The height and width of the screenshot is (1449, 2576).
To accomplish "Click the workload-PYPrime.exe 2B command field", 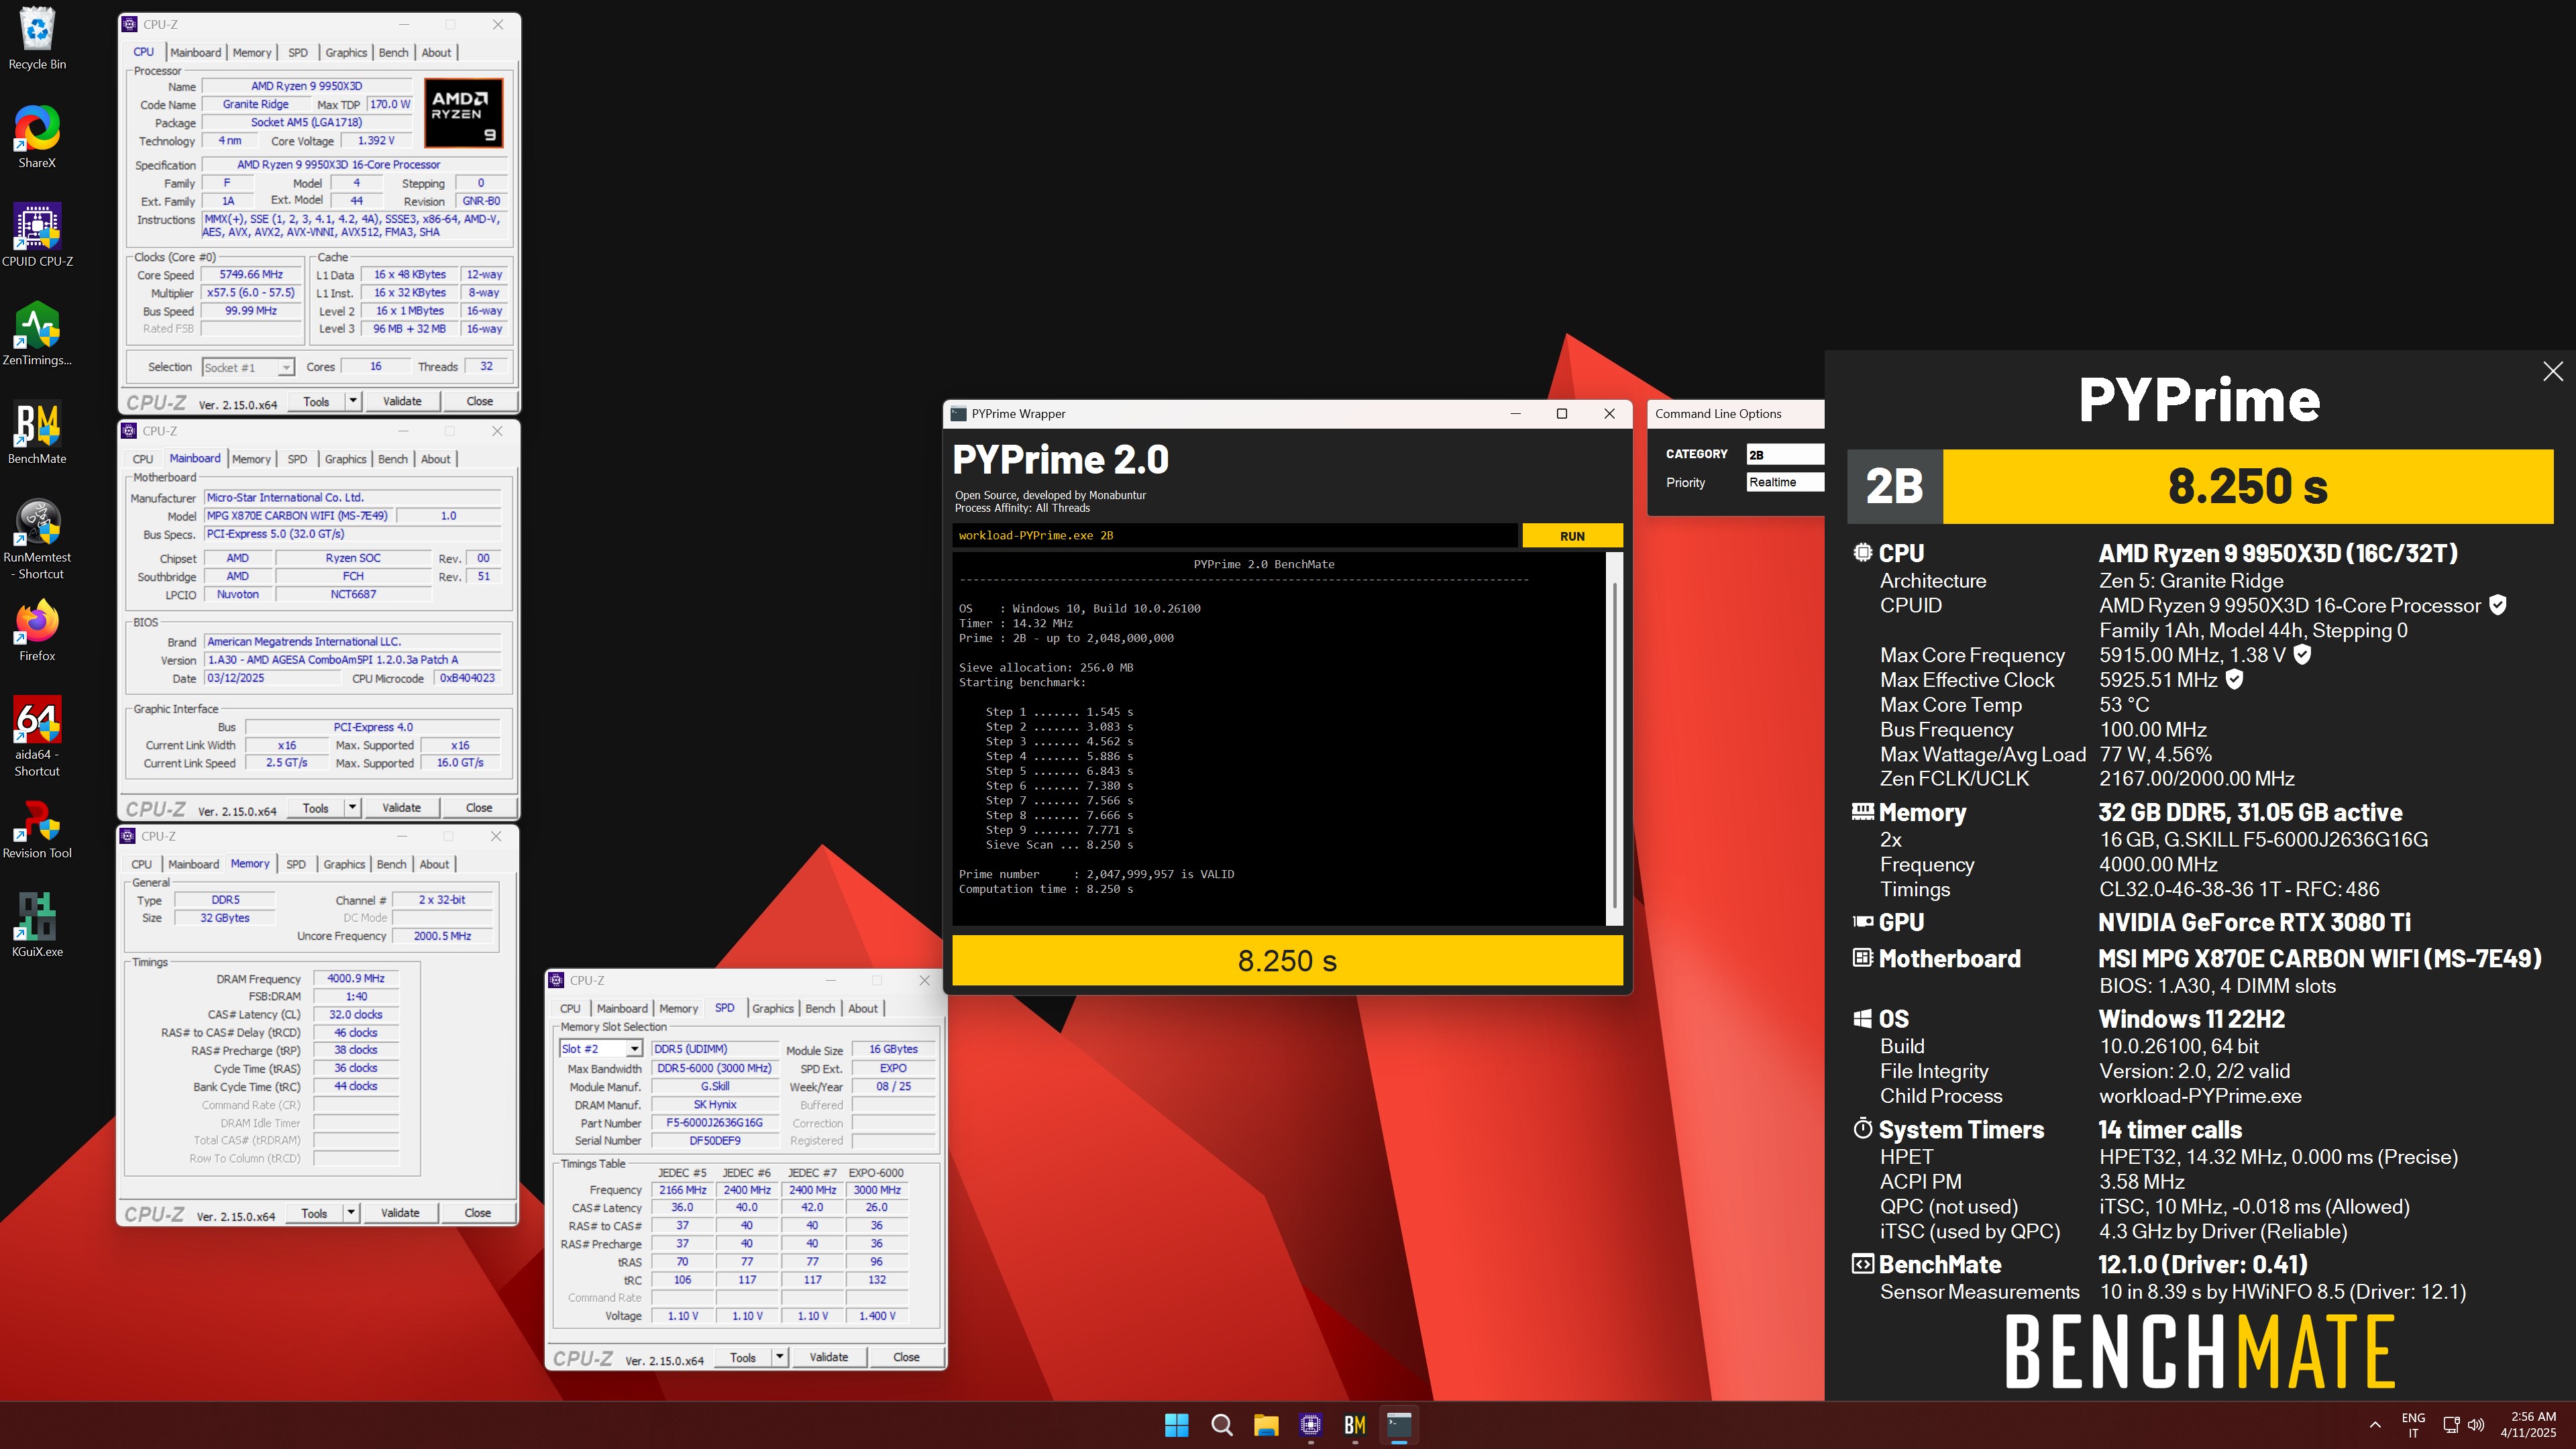I will tap(1235, 536).
